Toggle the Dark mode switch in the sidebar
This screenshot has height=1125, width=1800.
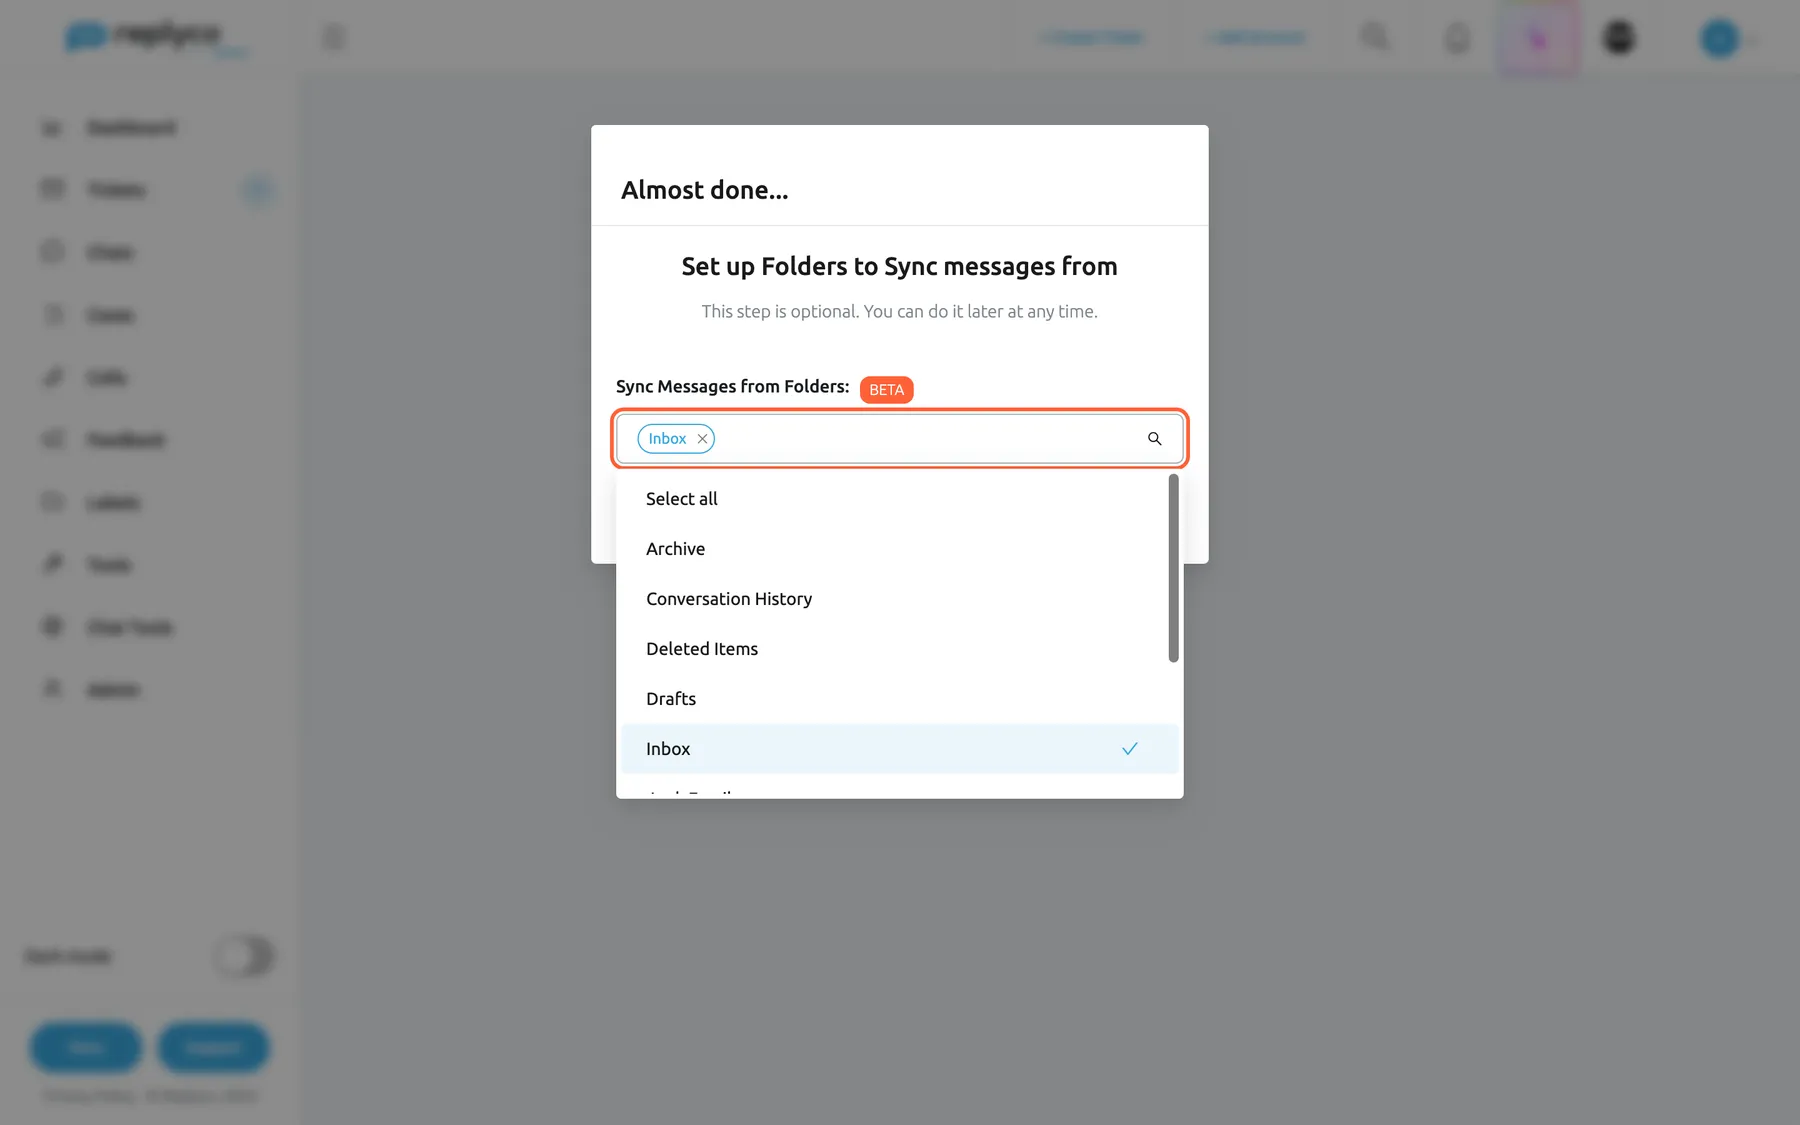244,957
